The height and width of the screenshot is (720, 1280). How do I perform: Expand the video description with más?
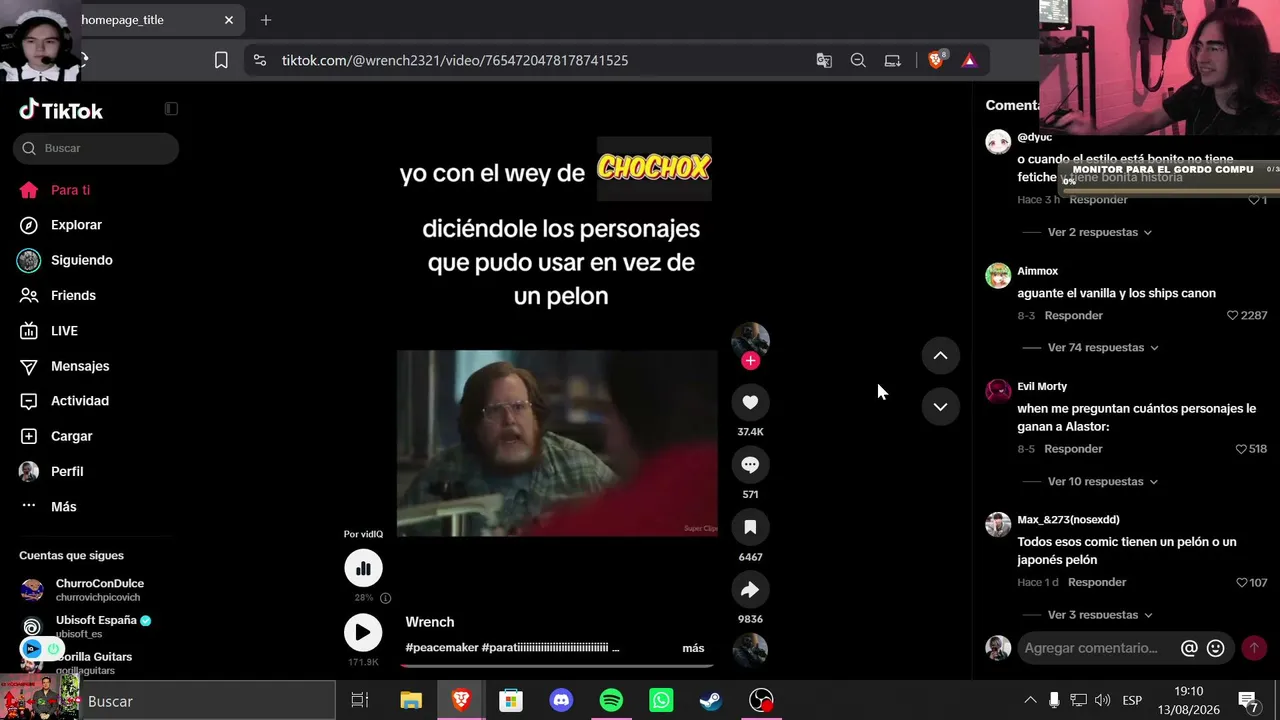[693, 648]
